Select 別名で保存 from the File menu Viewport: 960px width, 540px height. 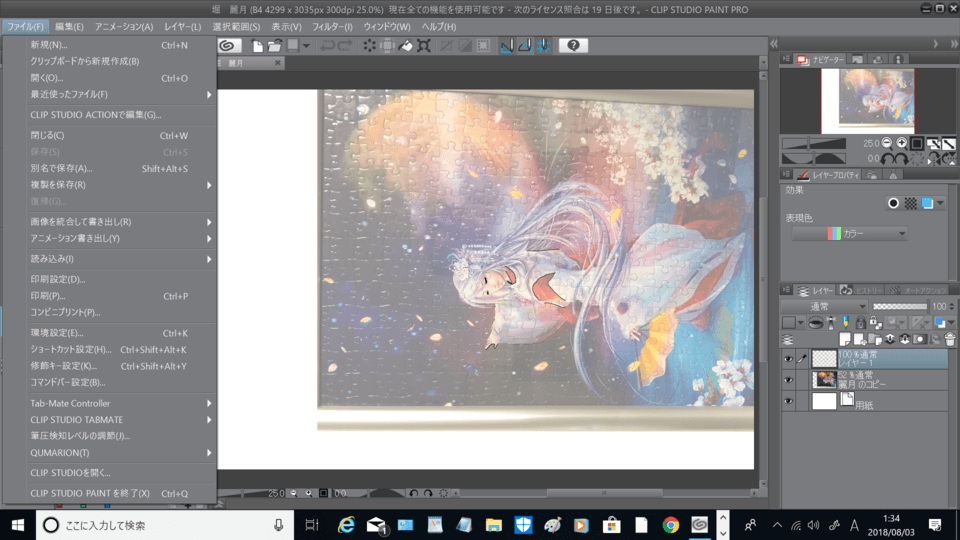[60, 168]
